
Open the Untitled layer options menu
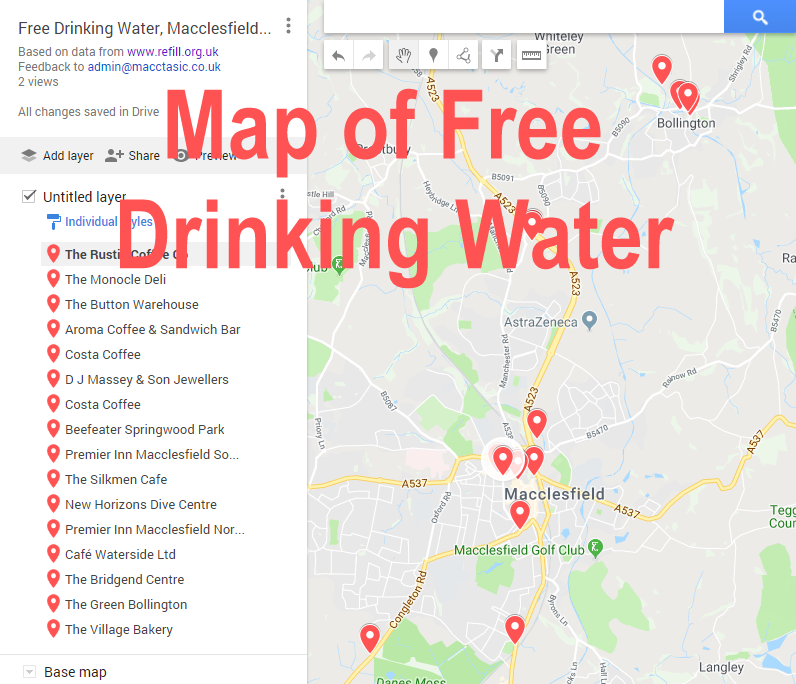[283, 193]
